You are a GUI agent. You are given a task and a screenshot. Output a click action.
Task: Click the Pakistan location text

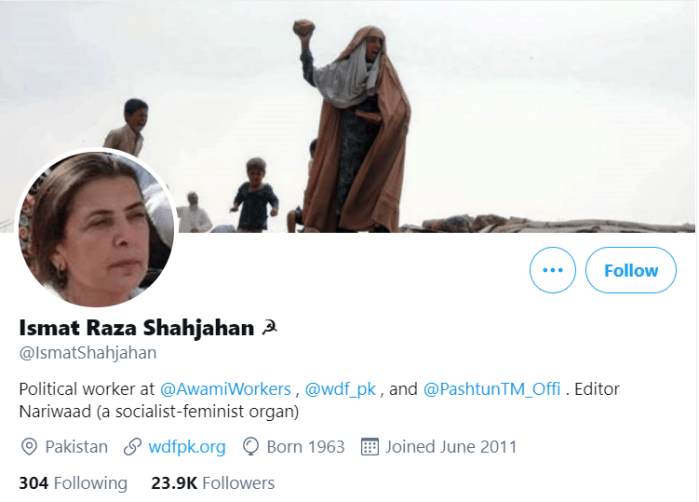click(76, 447)
